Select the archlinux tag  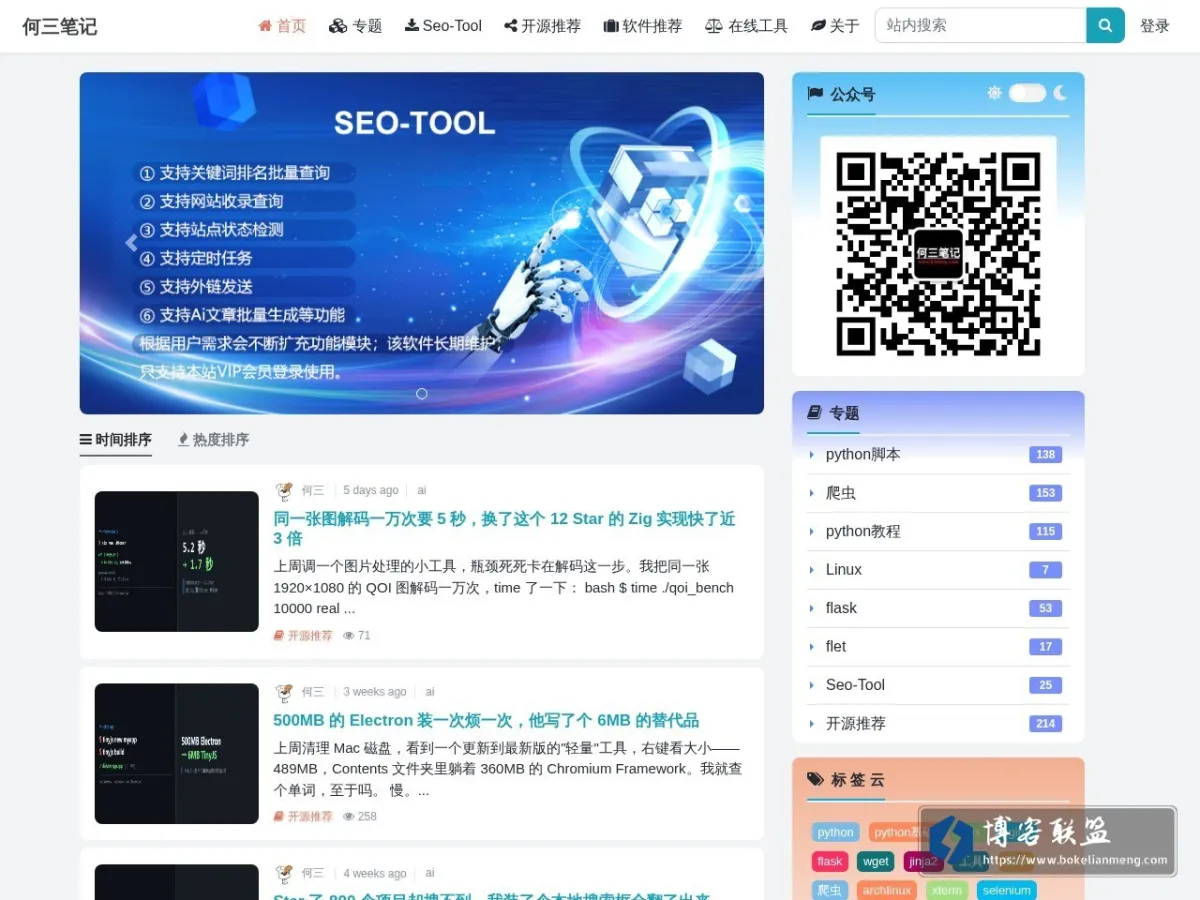pyautogui.click(x=887, y=890)
